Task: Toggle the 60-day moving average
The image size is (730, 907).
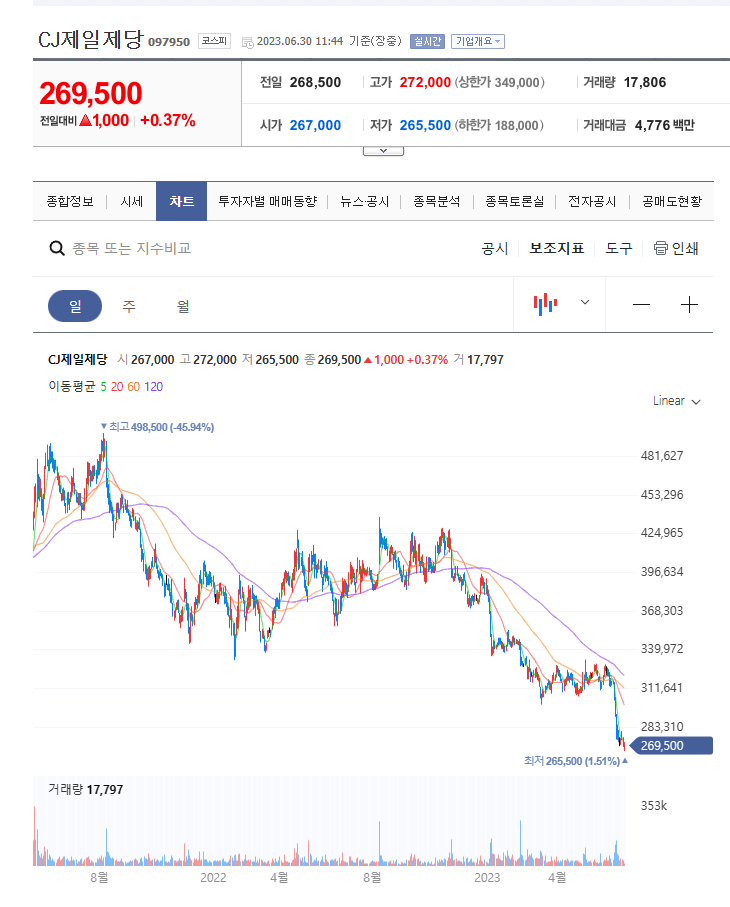Action: point(134,386)
